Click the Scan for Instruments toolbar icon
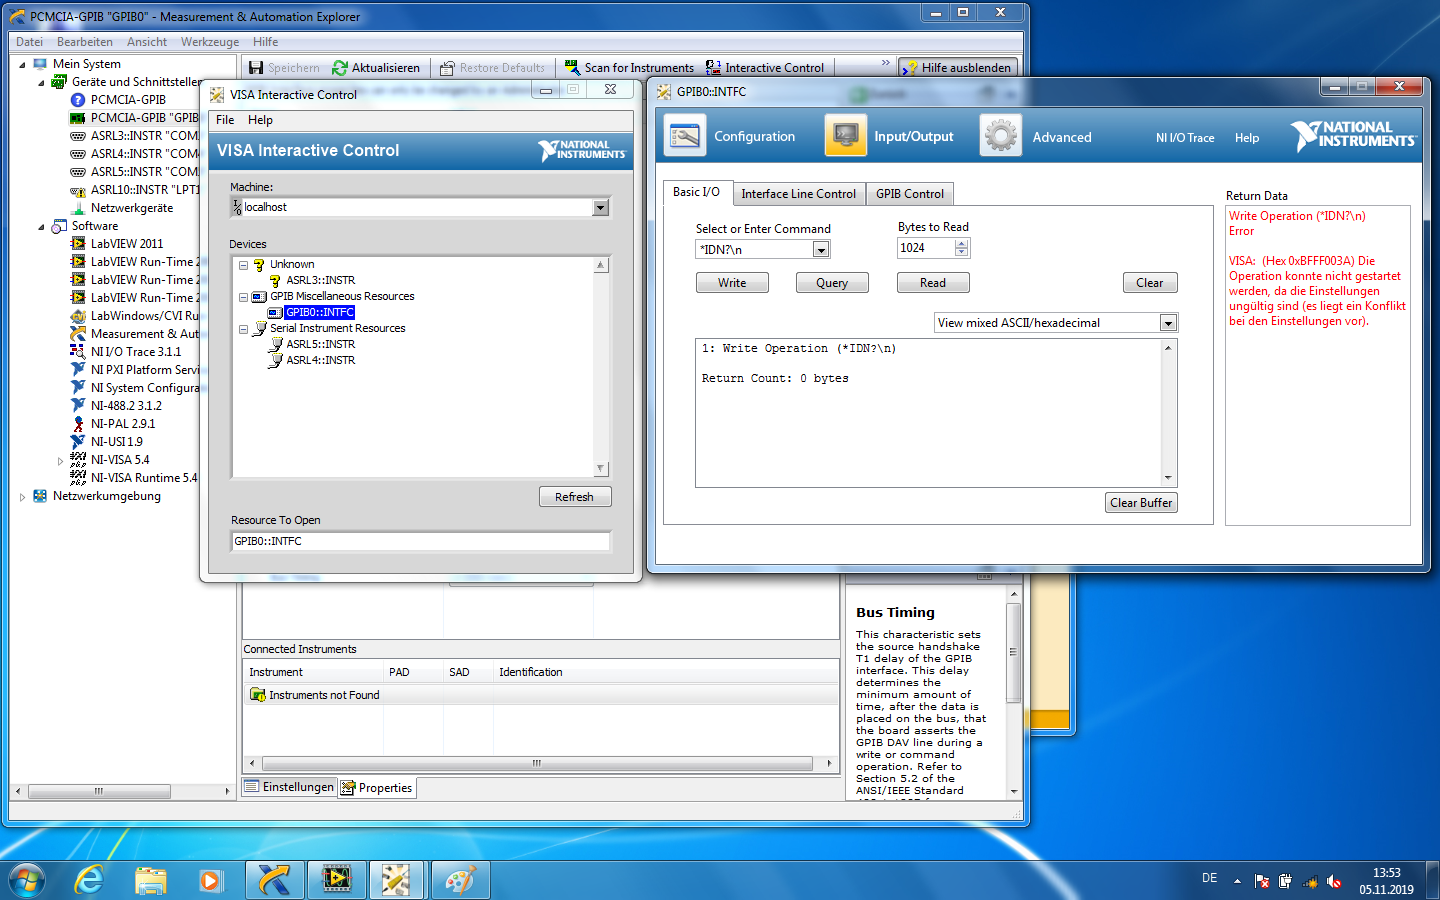The image size is (1440, 900). pos(572,67)
